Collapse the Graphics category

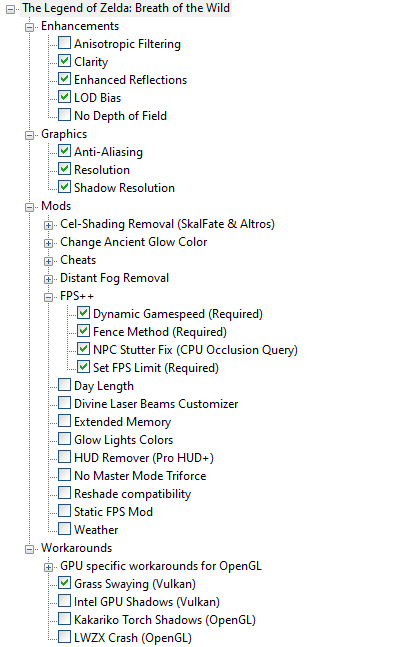coord(29,135)
